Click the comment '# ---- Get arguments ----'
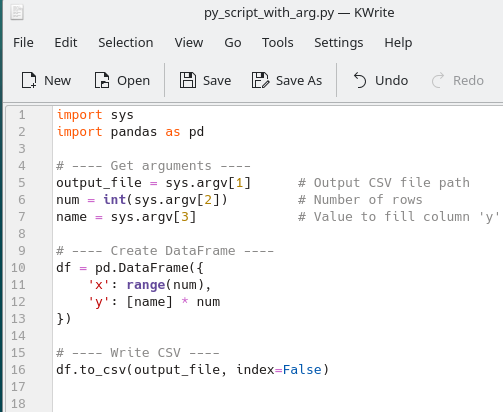The height and width of the screenshot is (412, 503). (x=153, y=166)
